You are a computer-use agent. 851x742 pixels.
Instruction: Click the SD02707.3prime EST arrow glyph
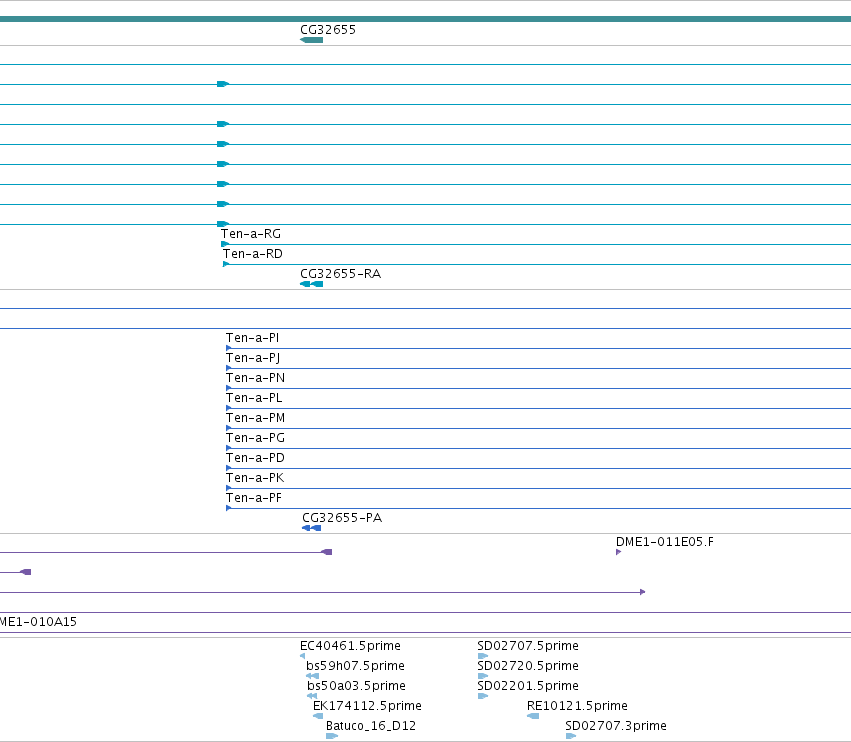[571, 736]
